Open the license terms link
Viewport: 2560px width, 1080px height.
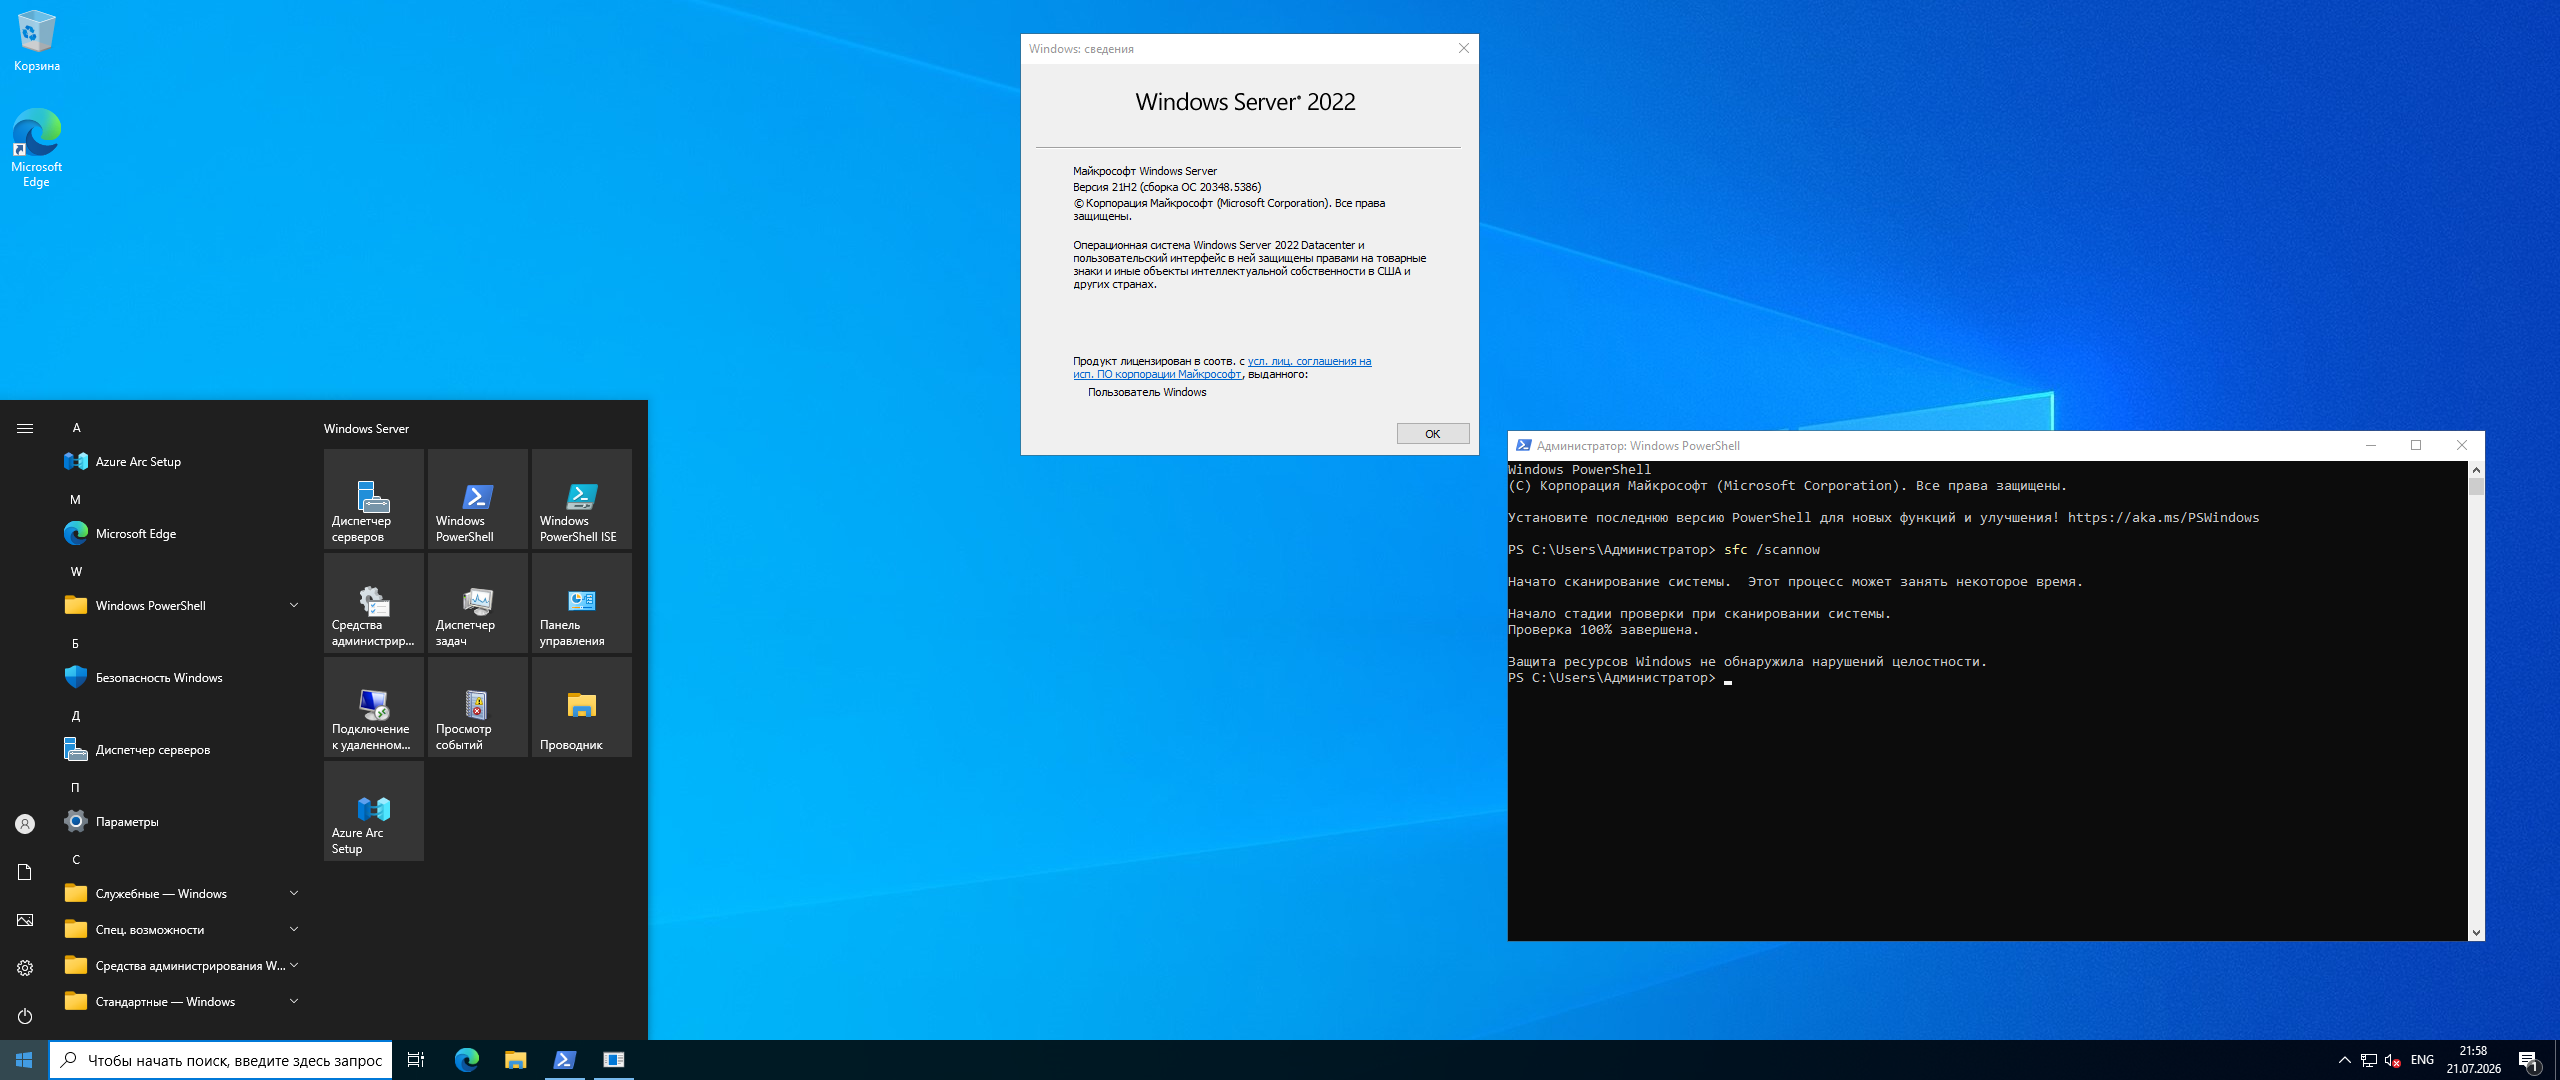1222,368
